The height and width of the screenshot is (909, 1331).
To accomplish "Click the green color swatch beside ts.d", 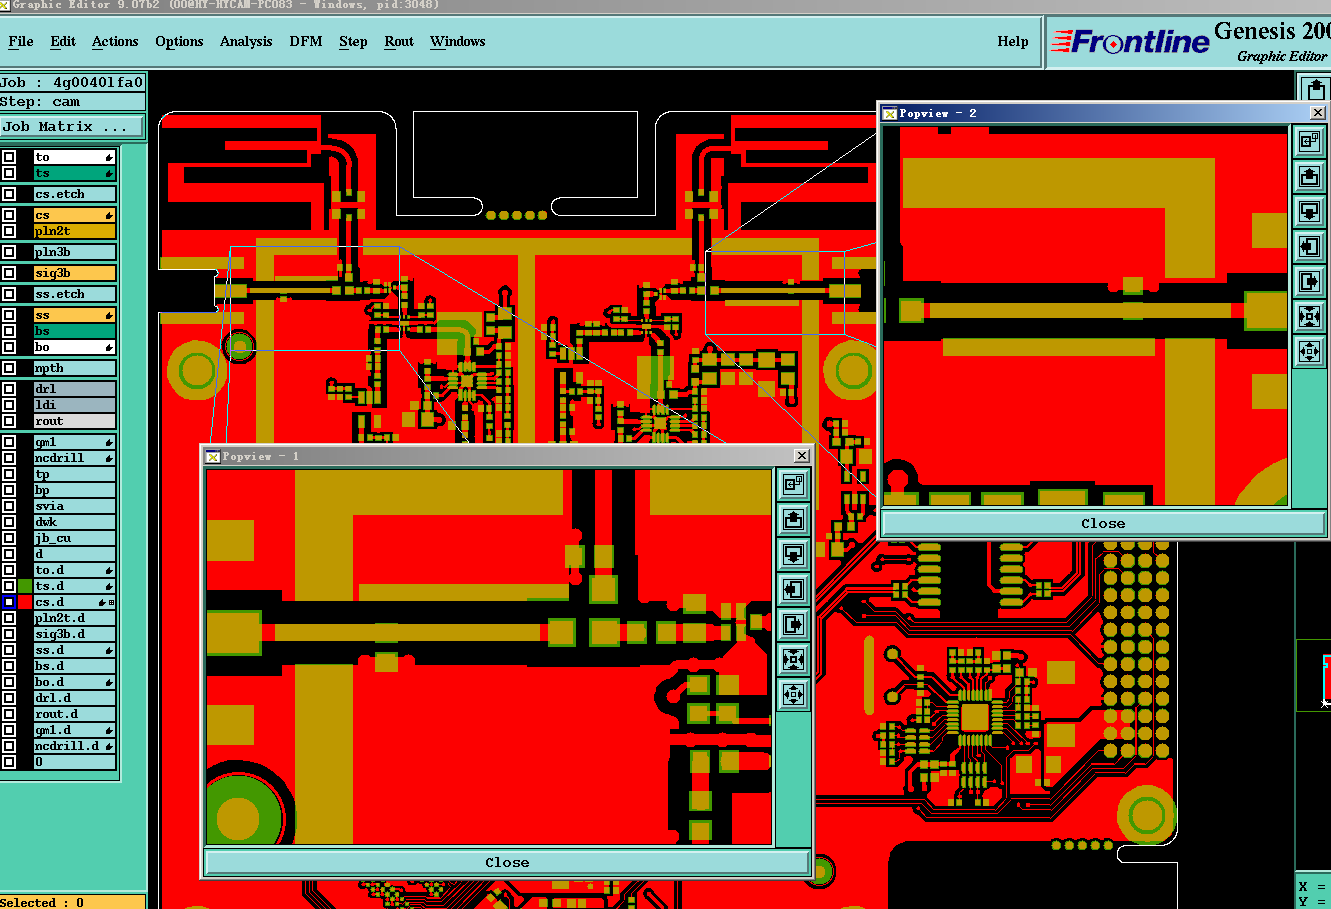I will [x=25, y=586].
